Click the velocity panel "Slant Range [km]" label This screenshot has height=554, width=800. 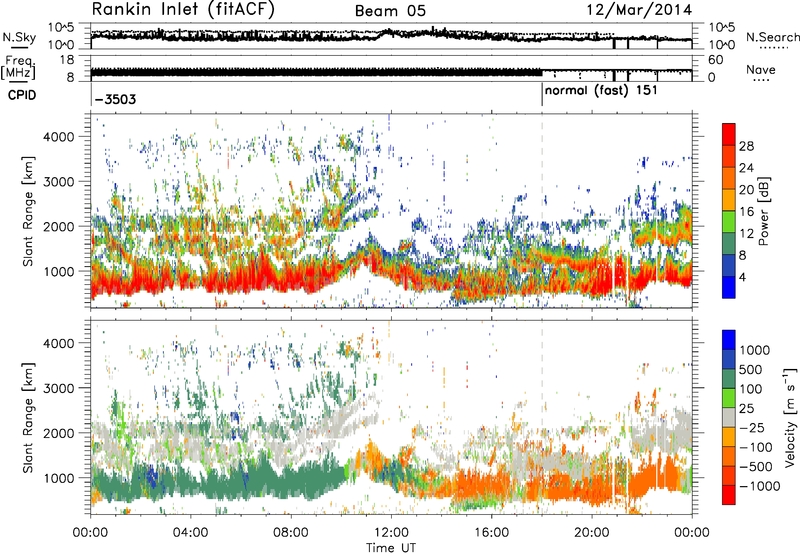pos(28,417)
